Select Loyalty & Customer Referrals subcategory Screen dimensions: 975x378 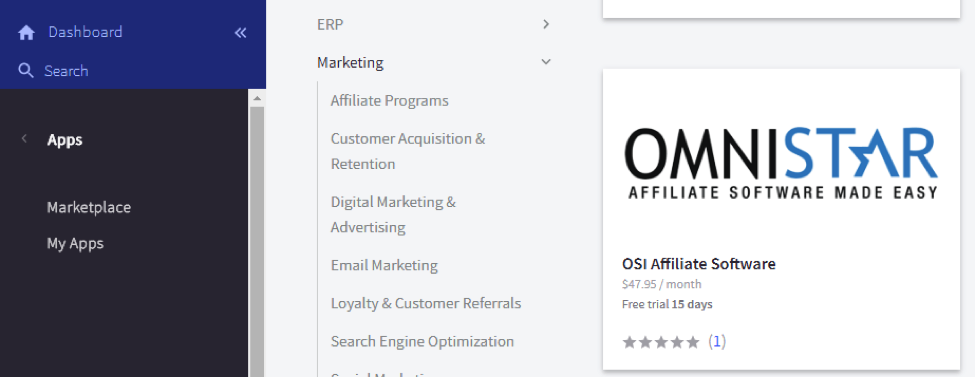[x=426, y=303]
